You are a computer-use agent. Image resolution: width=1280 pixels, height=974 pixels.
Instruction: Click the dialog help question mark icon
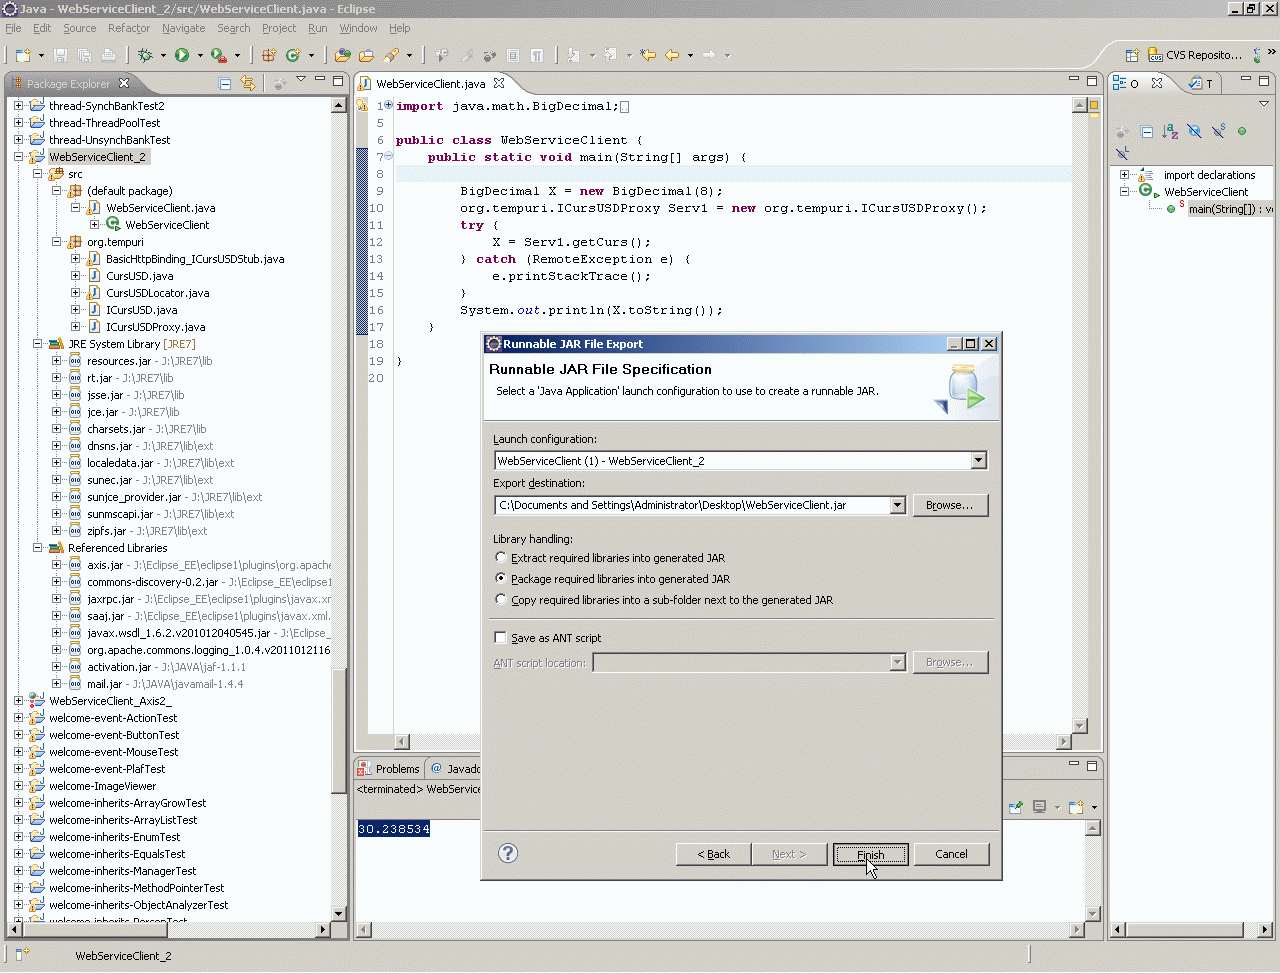tap(508, 853)
